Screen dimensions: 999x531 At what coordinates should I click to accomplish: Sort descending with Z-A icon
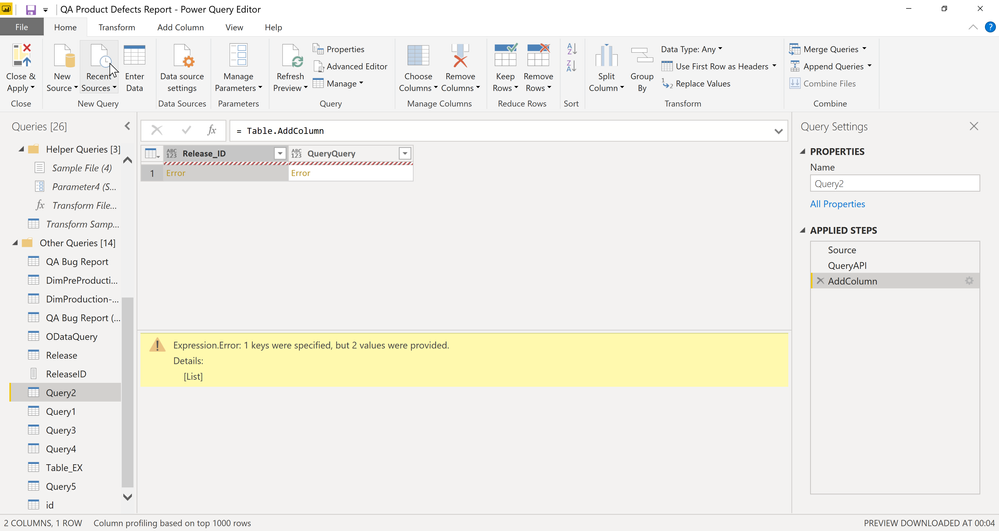point(571,66)
